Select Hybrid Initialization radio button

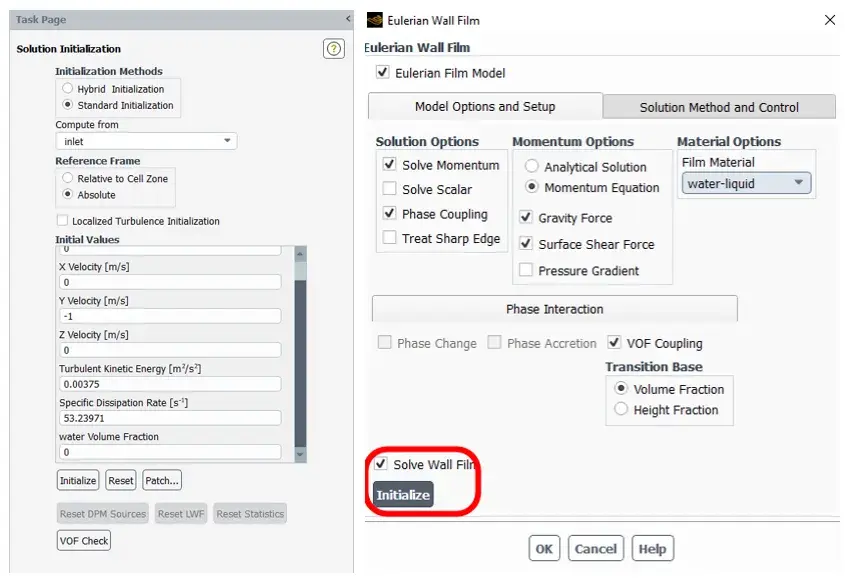click(x=67, y=88)
